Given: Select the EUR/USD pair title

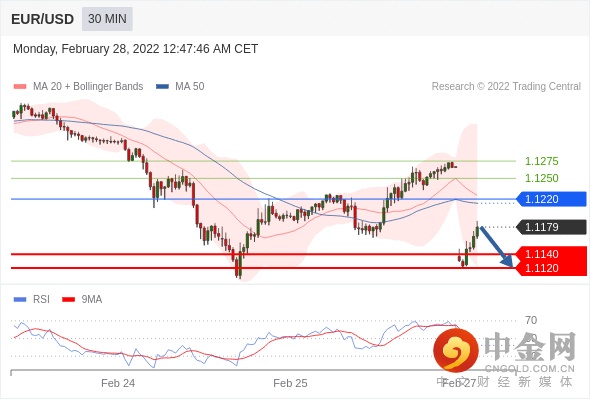Looking at the screenshot, I should point(43,19).
